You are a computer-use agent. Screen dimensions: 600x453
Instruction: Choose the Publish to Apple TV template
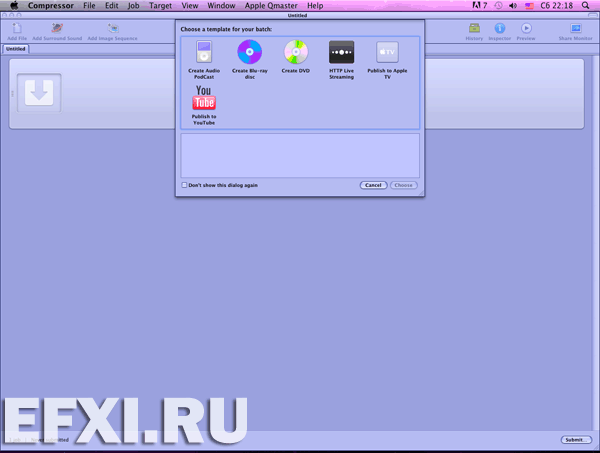point(387,53)
